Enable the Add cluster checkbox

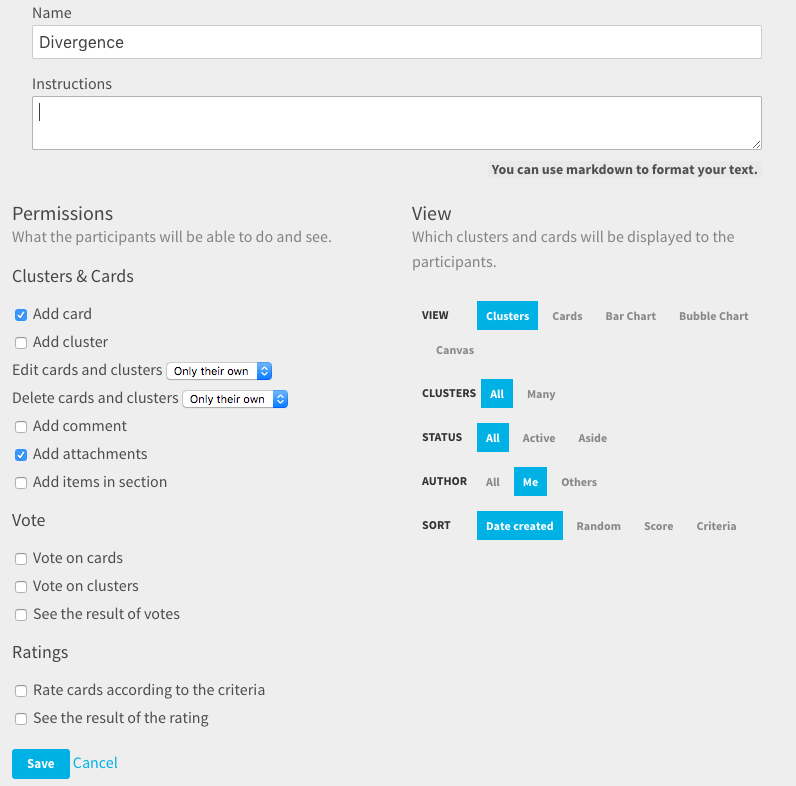coord(21,343)
